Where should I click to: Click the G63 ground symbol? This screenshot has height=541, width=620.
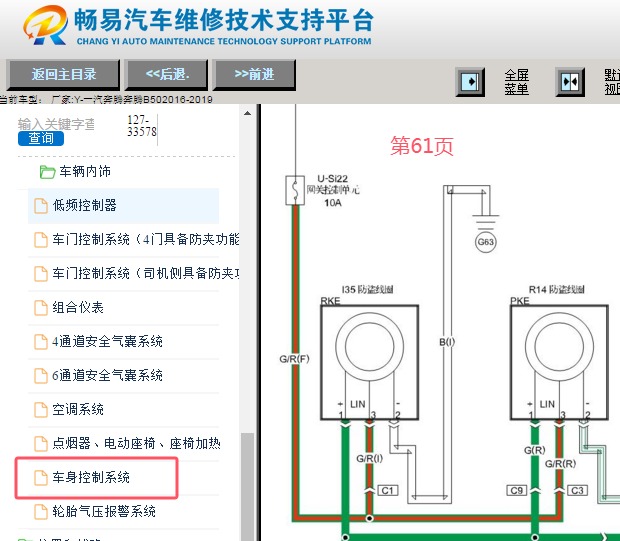(x=486, y=242)
